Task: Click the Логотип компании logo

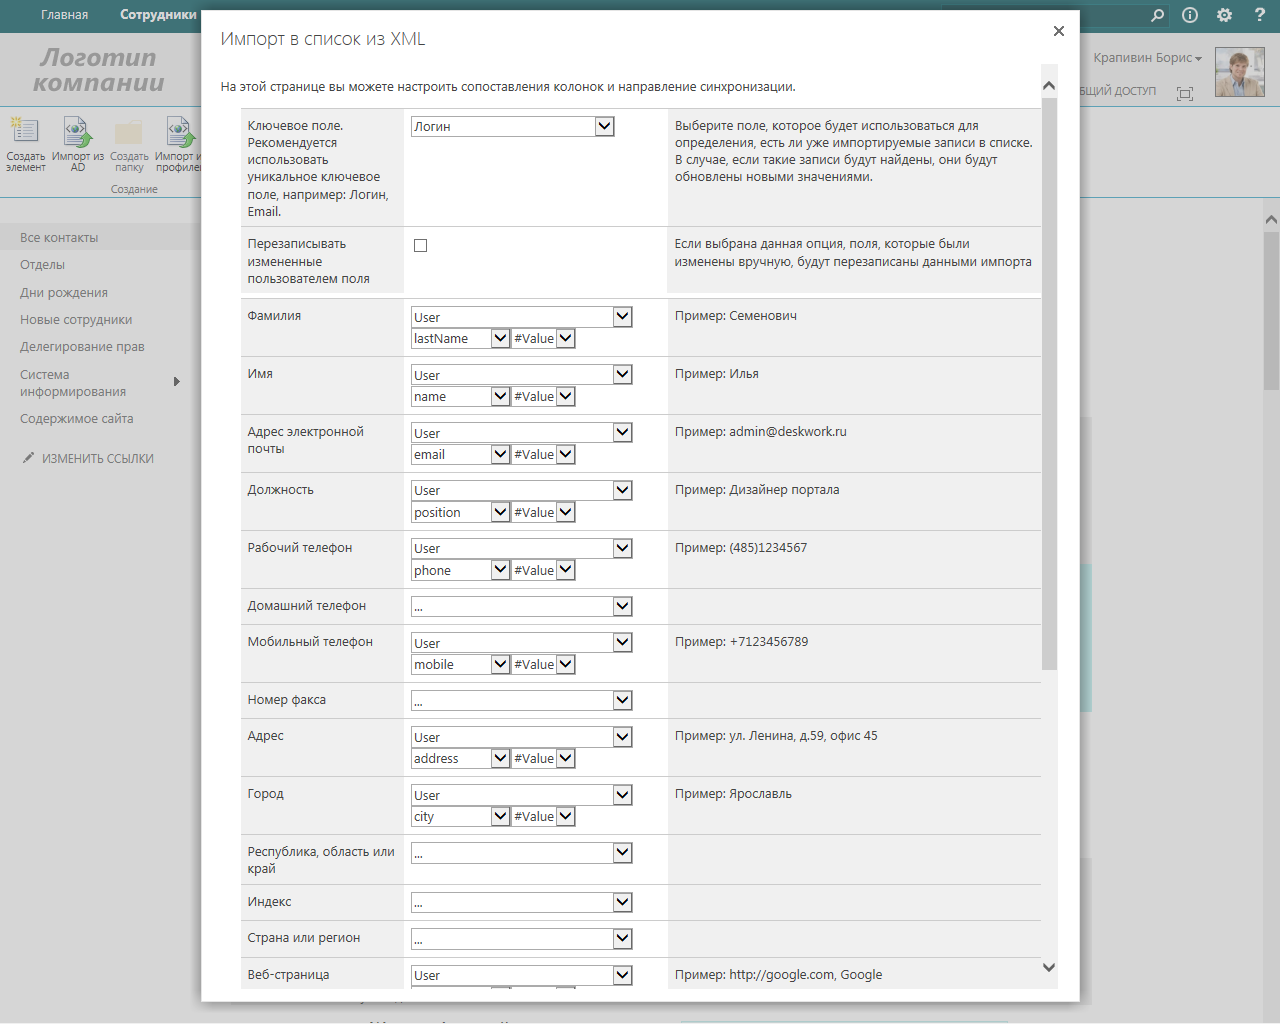Action: (x=98, y=70)
